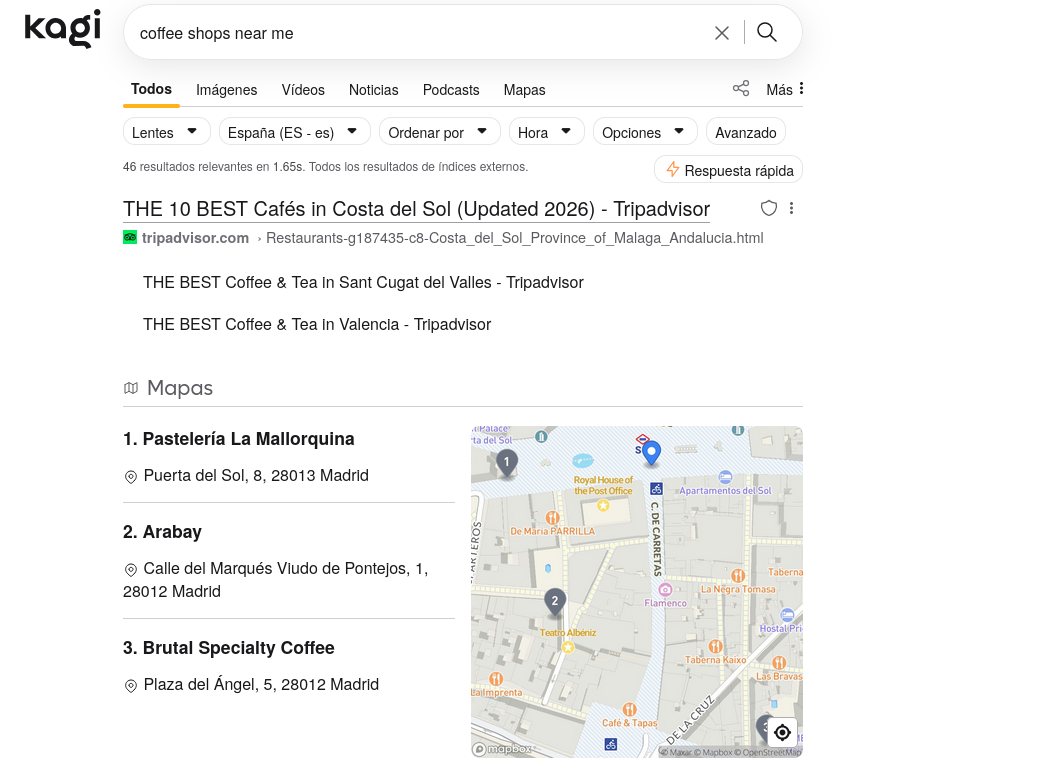Click the Mapbox logo on the map

coord(502,749)
